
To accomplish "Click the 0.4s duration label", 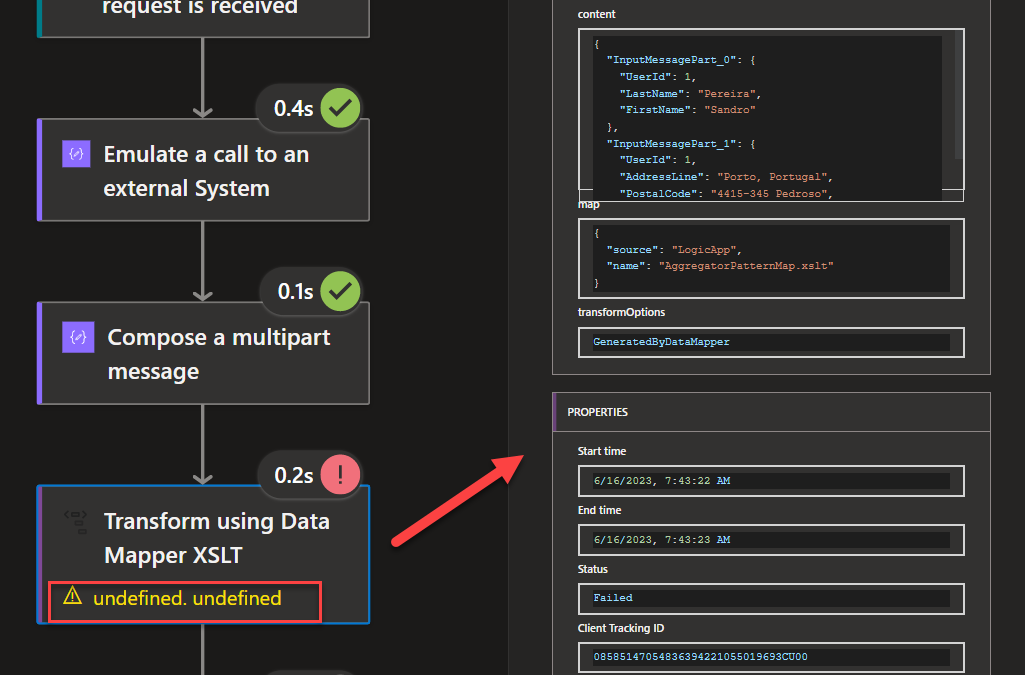I will pyautogui.click(x=294, y=108).
